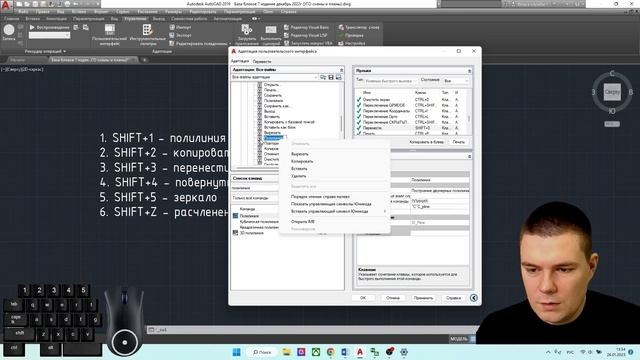The width and height of the screenshot is (640, 360).
Task: Open the Только все команды filter dropdown
Action: click(255, 198)
